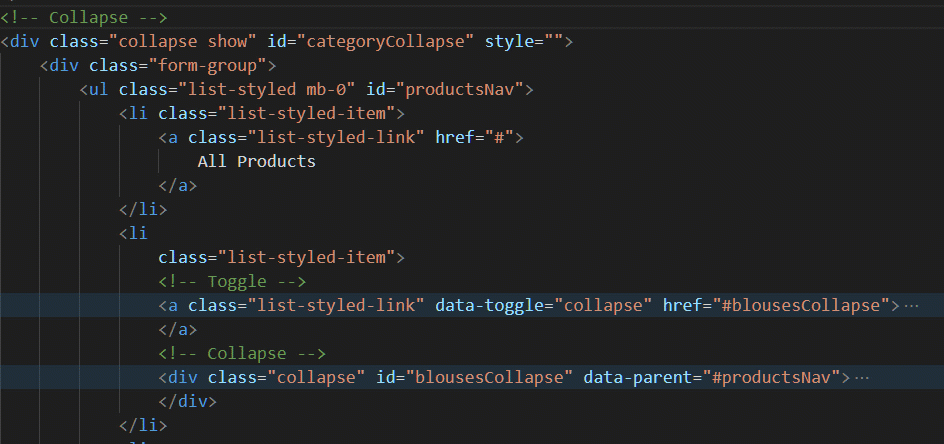
Task: Click the data-toggle attribute name
Action: coord(489,305)
